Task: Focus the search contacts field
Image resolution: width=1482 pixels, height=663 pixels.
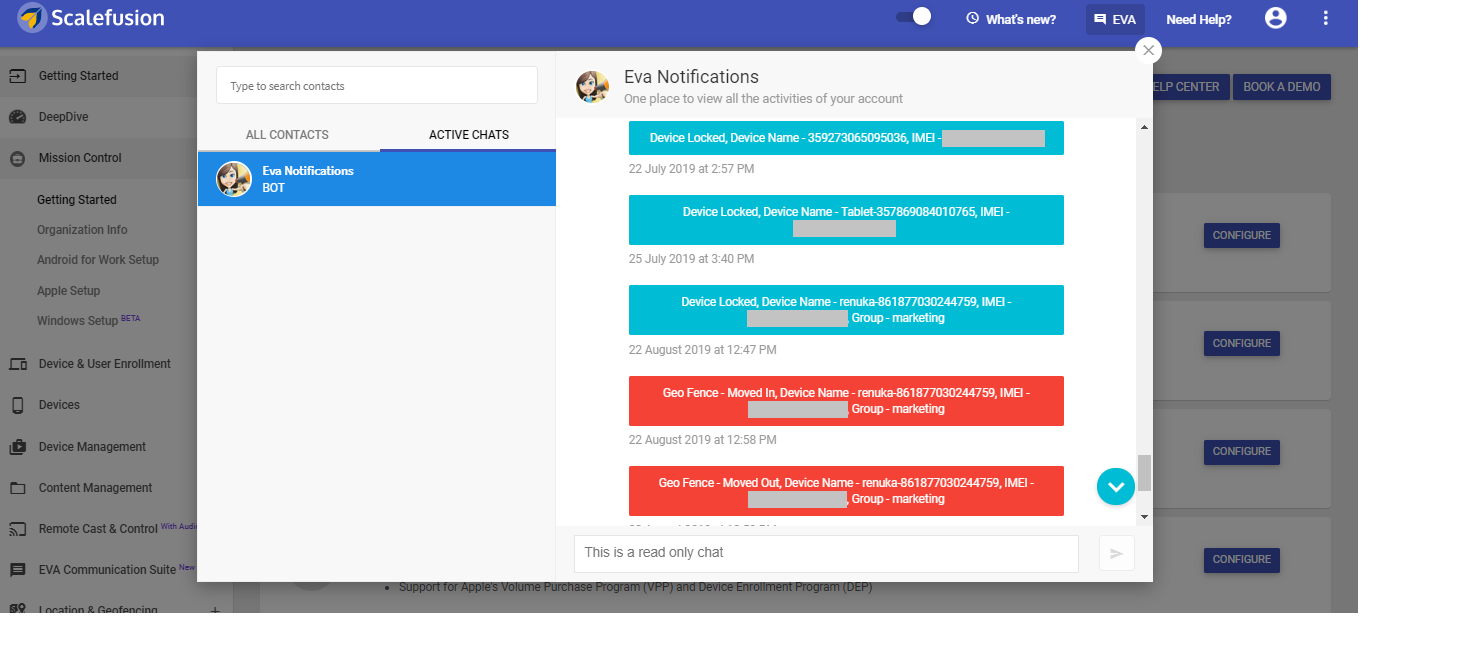Action: pyautogui.click(x=377, y=86)
